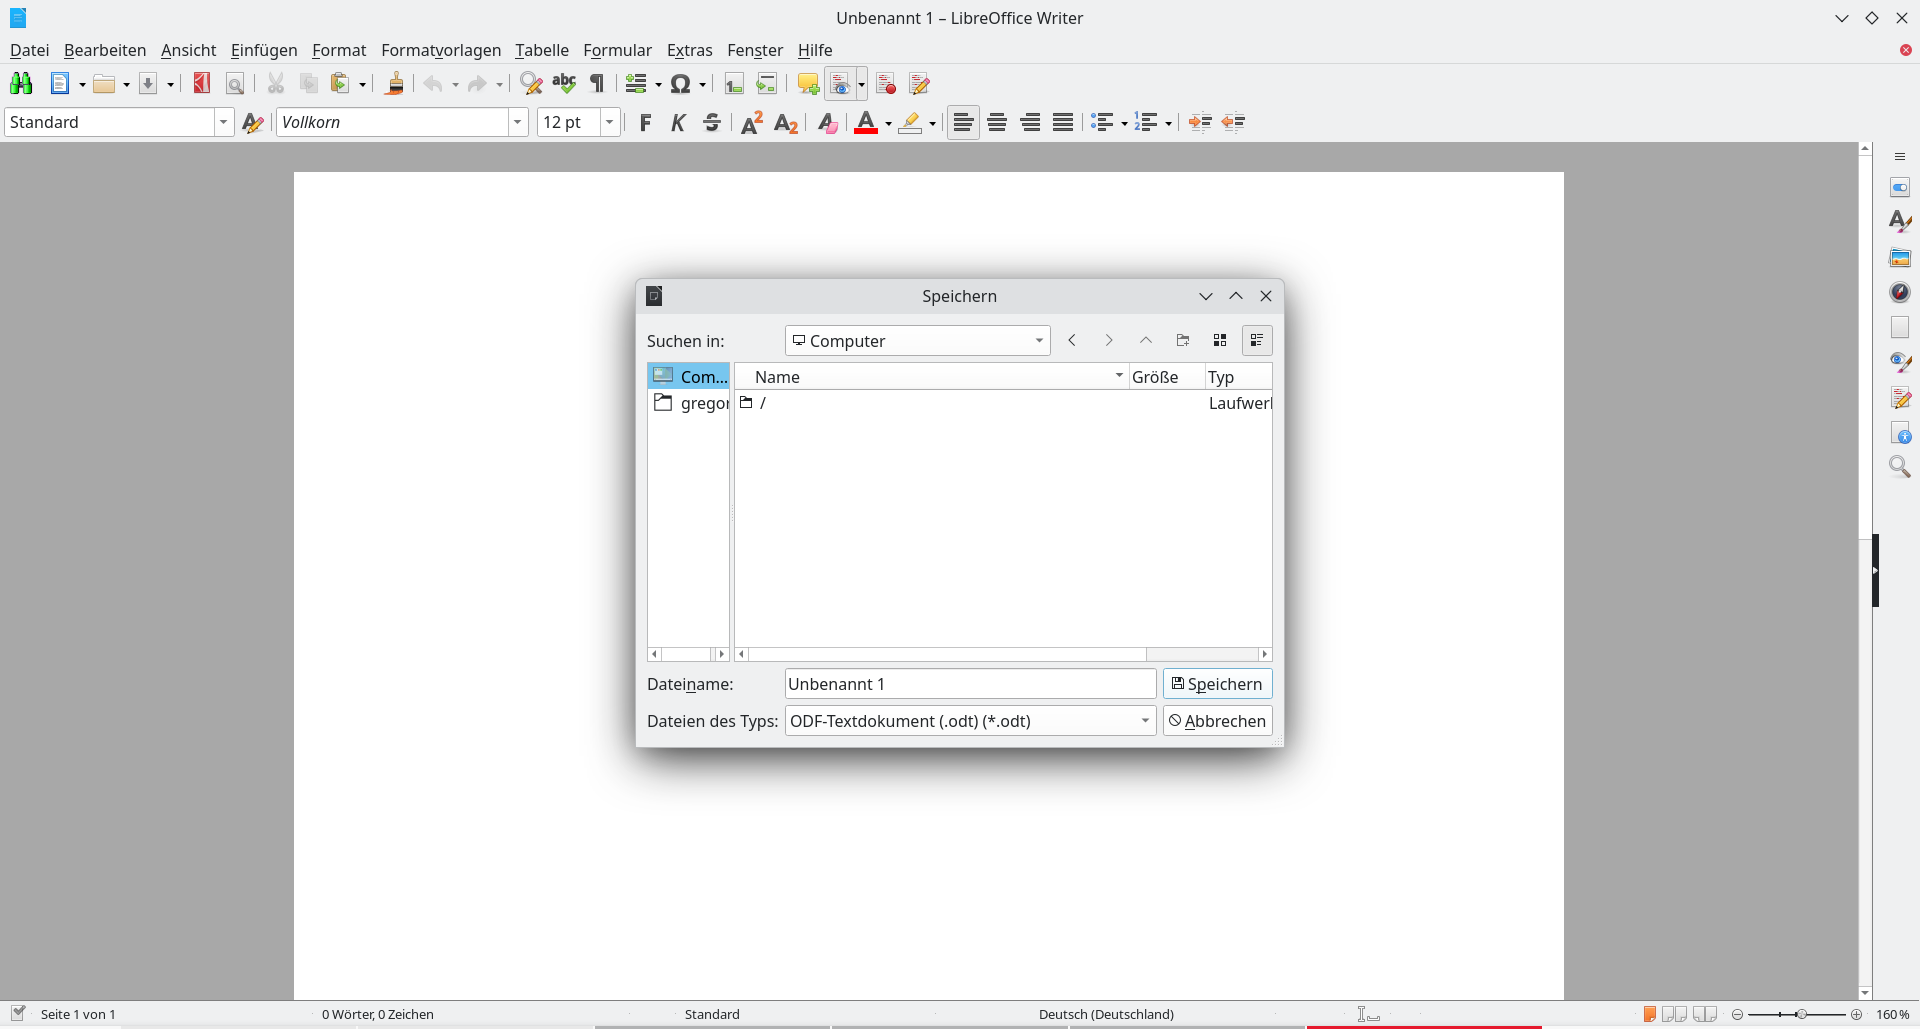Create new folder in Speichern dialog
This screenshot has width=1920, height=1029.
1183,341
